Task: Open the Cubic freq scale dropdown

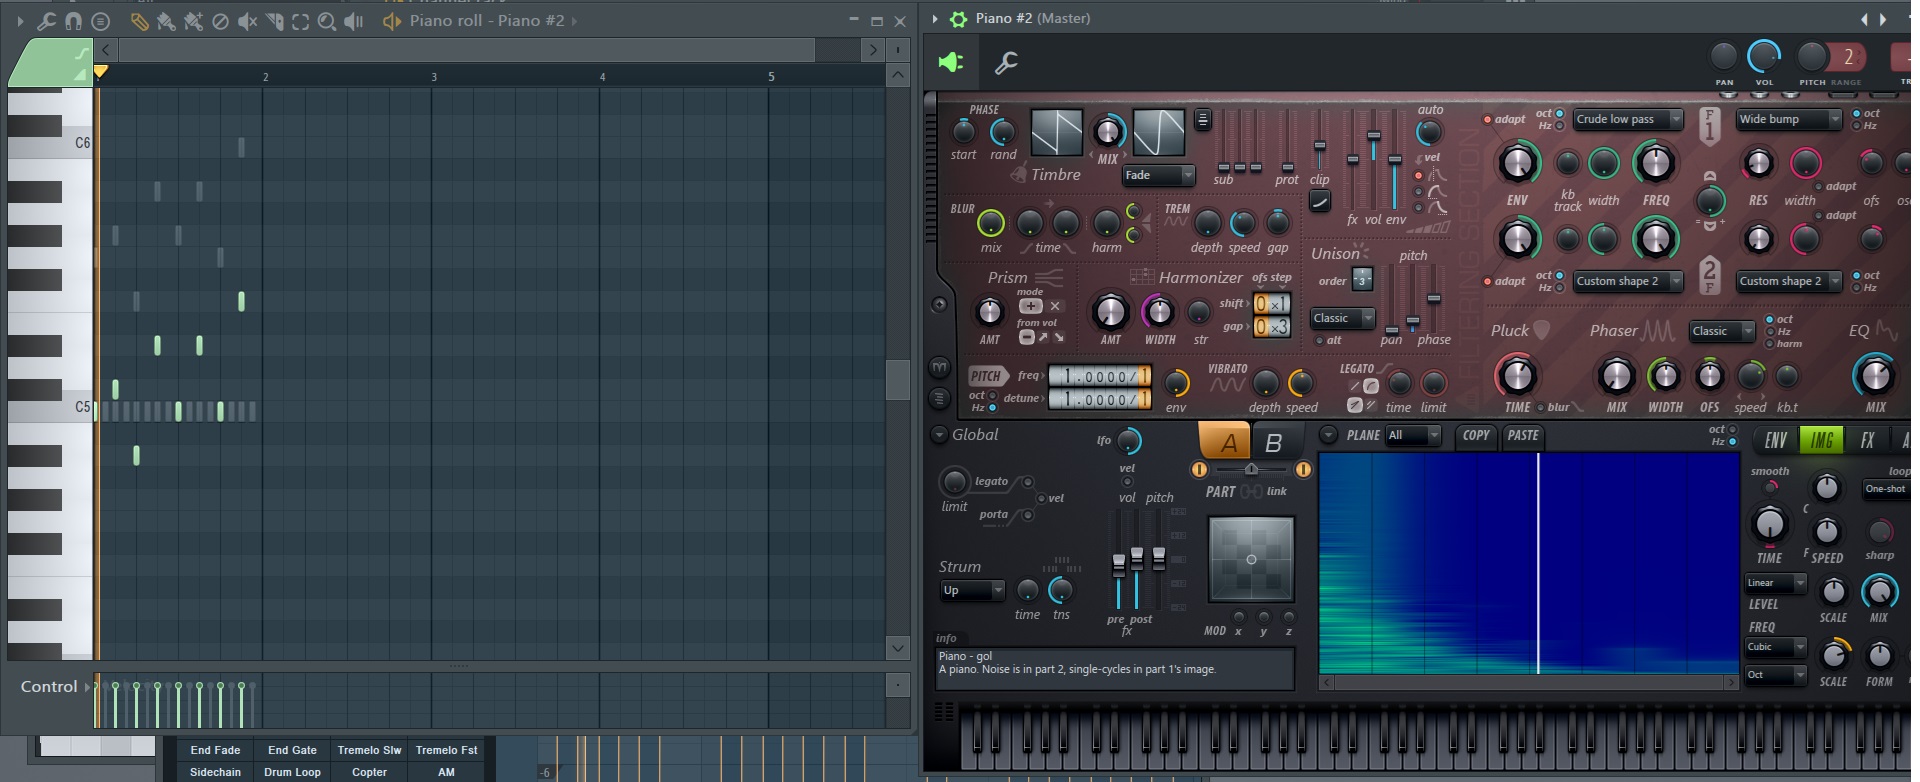Action: pyautogui.click(x=1776, y=647)
